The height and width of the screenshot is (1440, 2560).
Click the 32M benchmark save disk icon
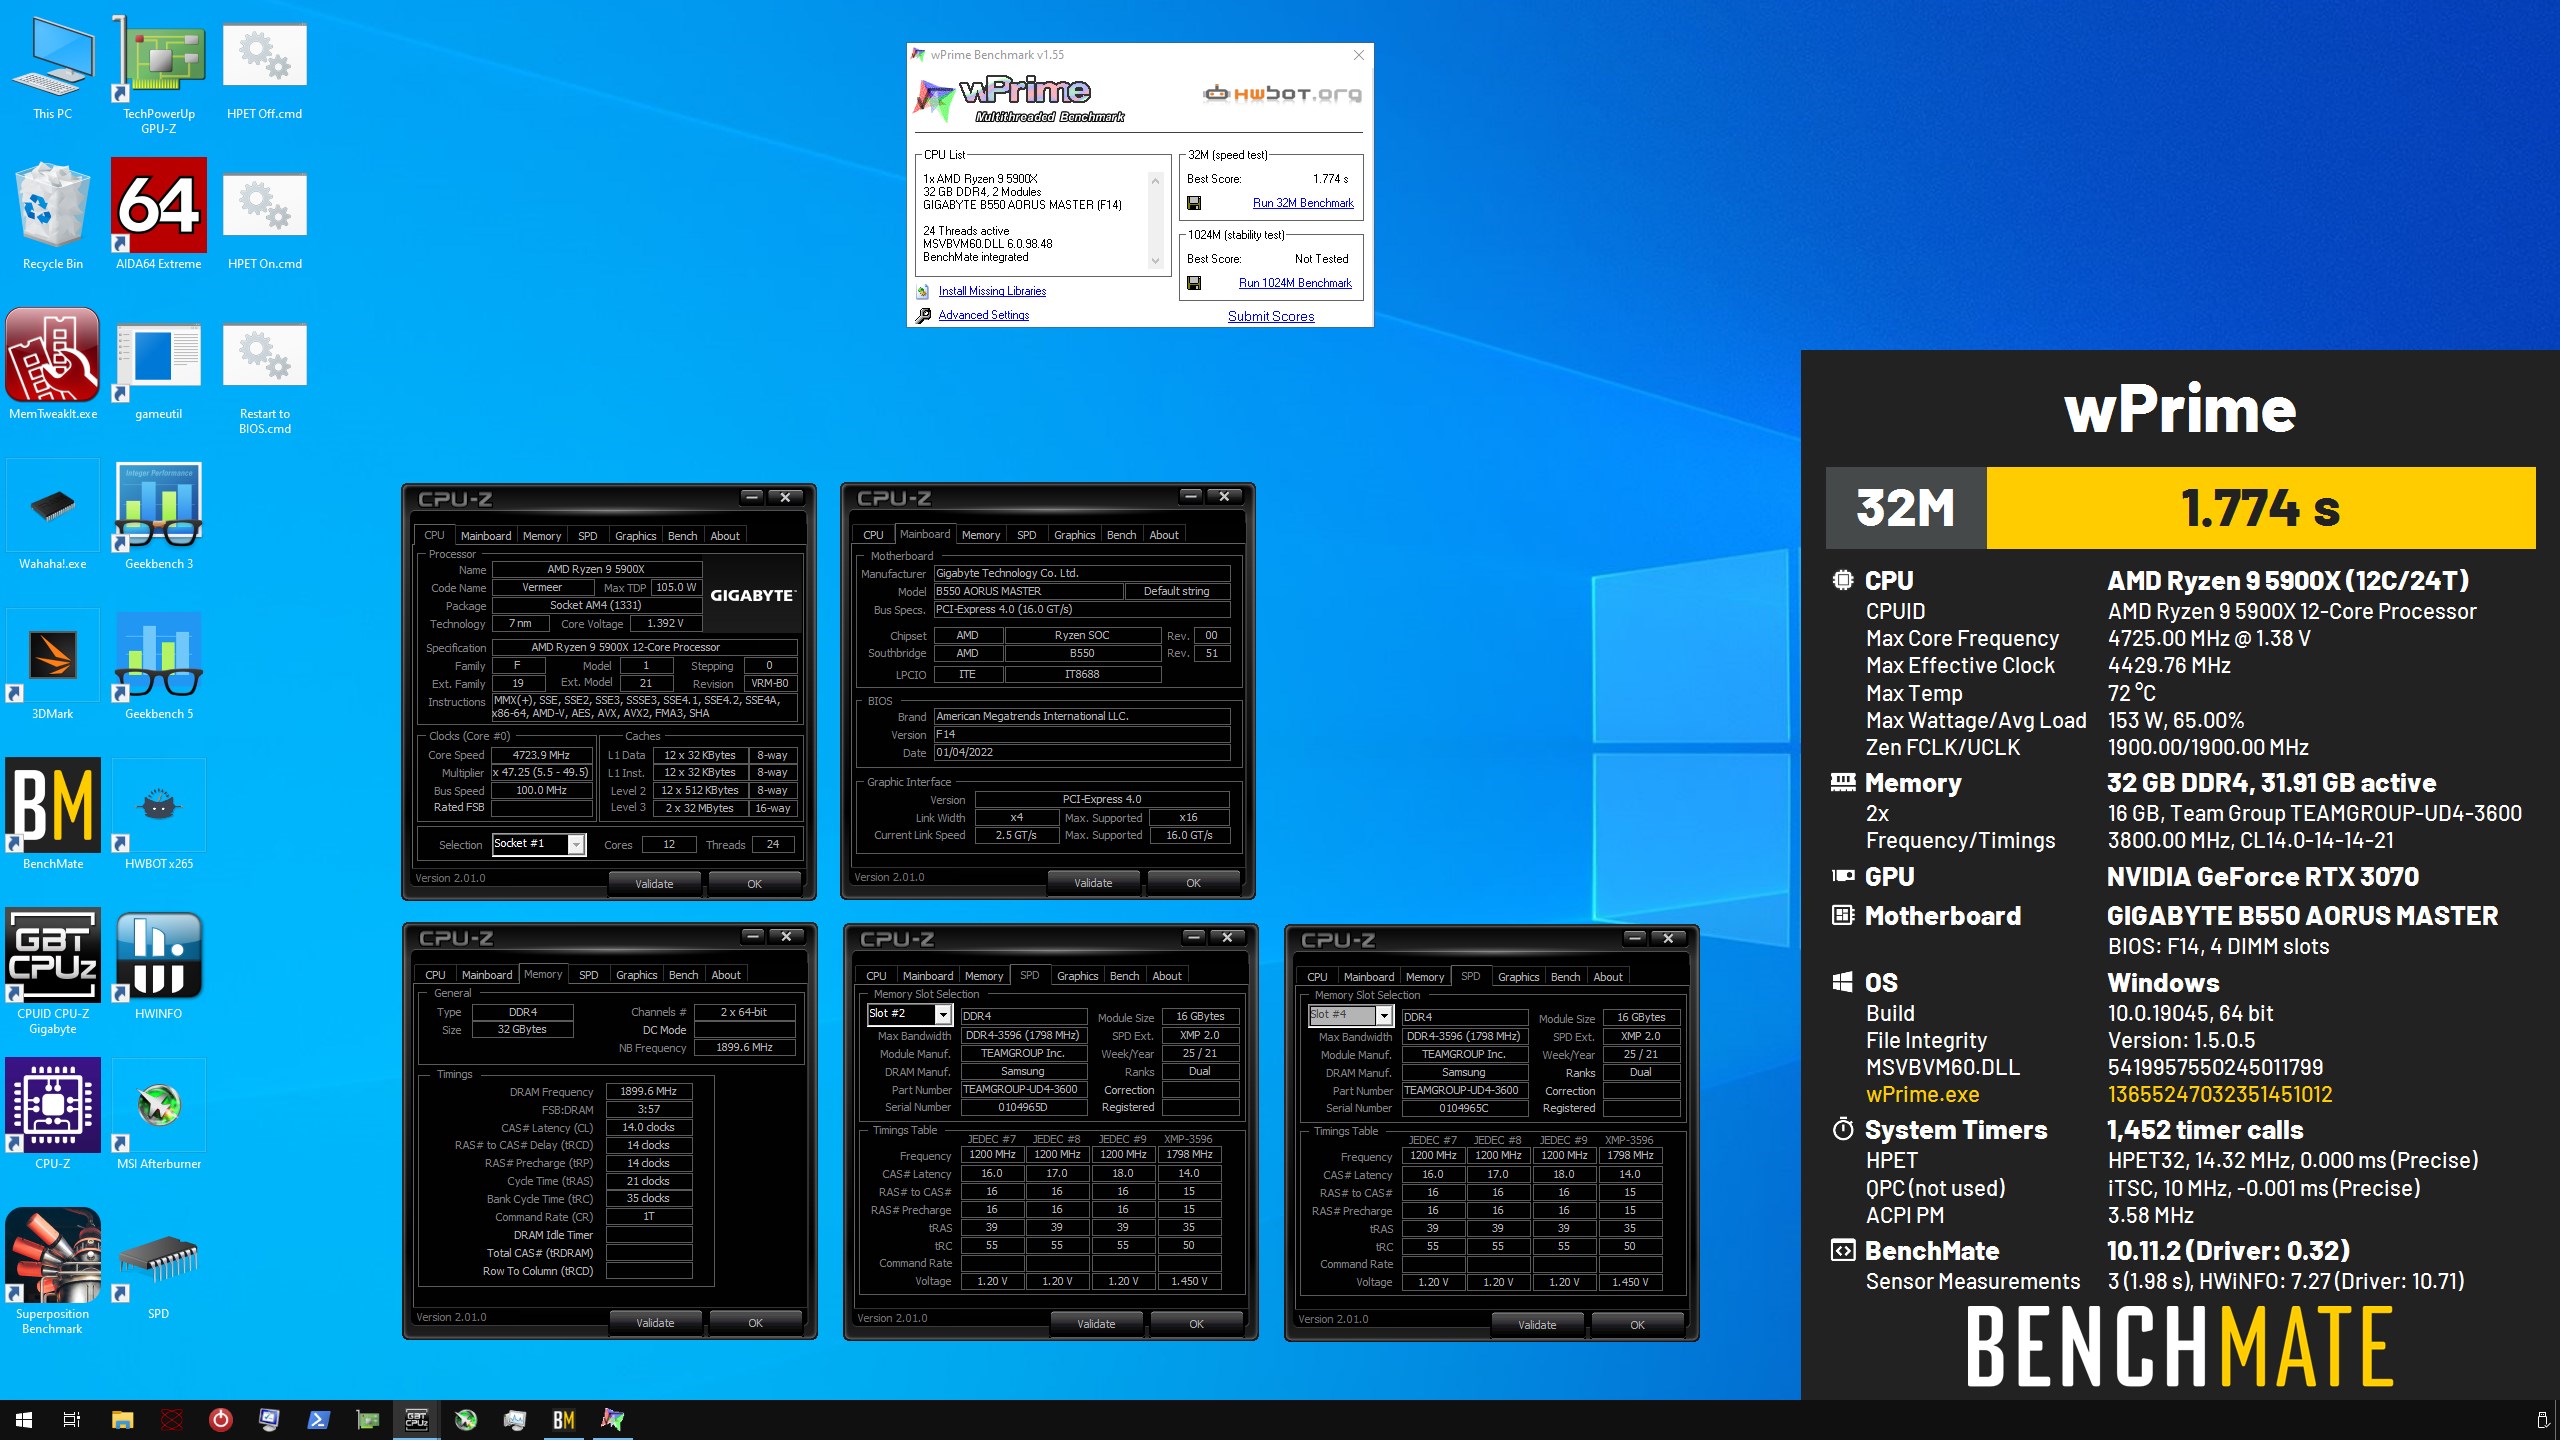(1194, 203)
